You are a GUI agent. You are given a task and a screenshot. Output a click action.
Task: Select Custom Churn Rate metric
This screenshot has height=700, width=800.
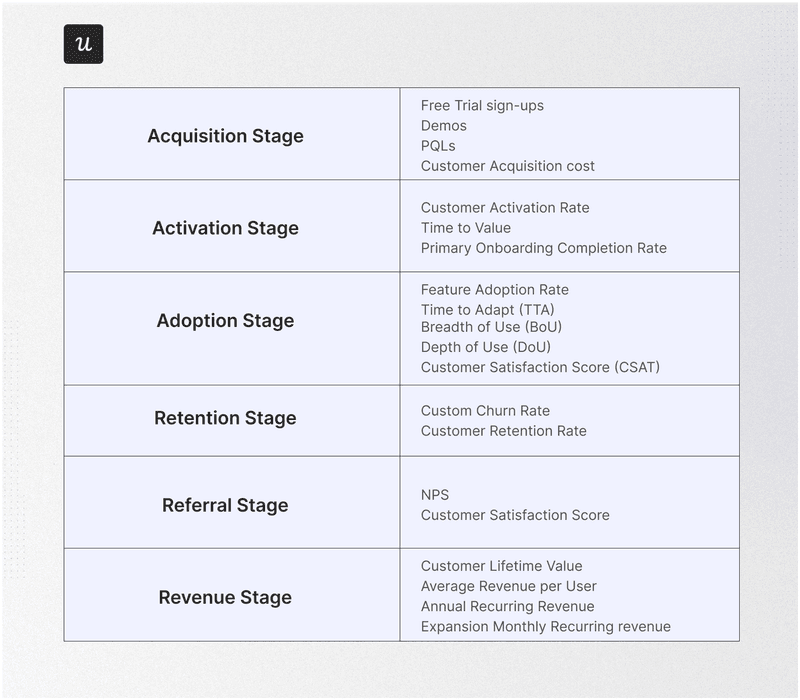click(x=485, y=411)
